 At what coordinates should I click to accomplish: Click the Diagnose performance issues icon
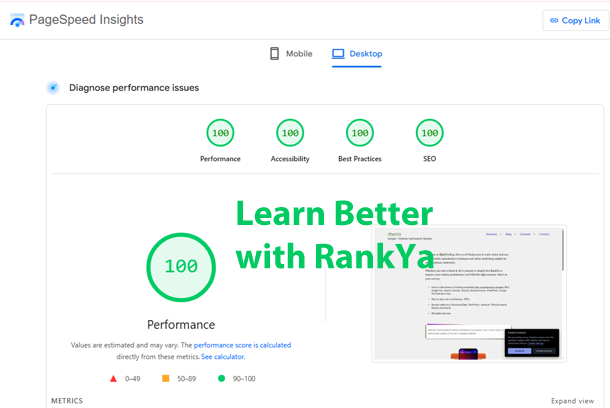[53, 88]
